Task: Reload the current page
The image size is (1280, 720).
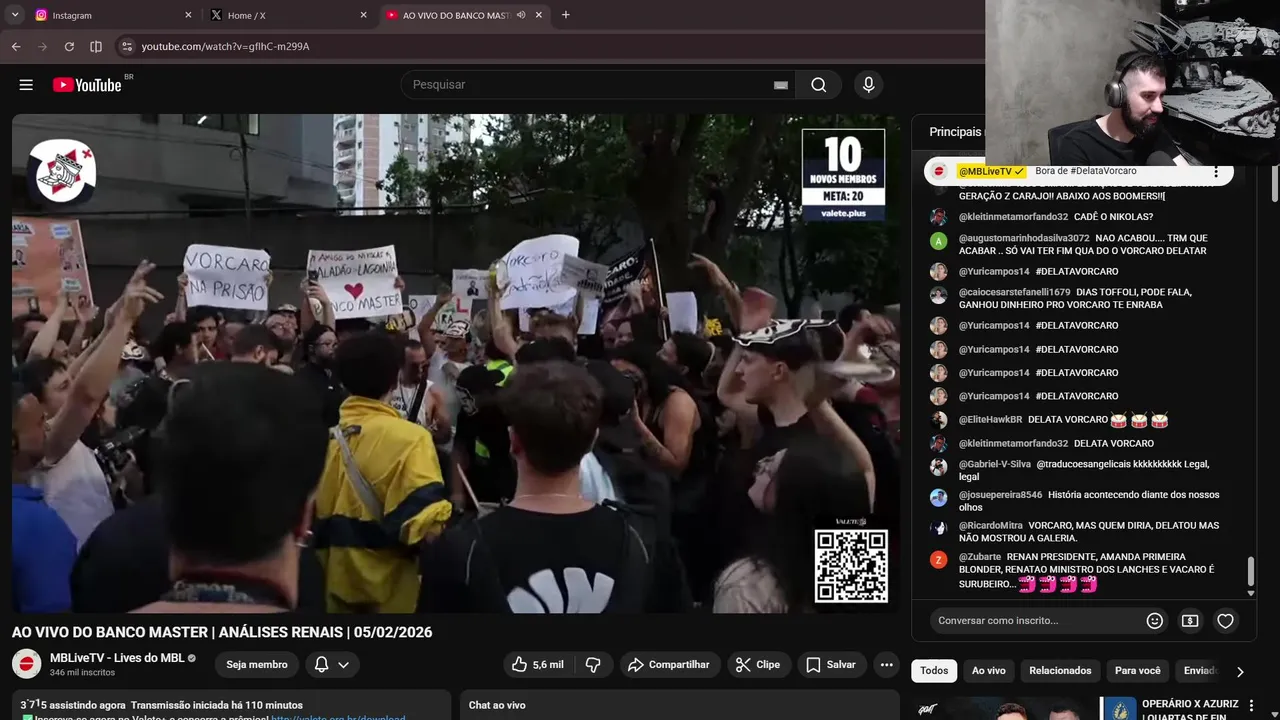Action: tap(69, 46)
